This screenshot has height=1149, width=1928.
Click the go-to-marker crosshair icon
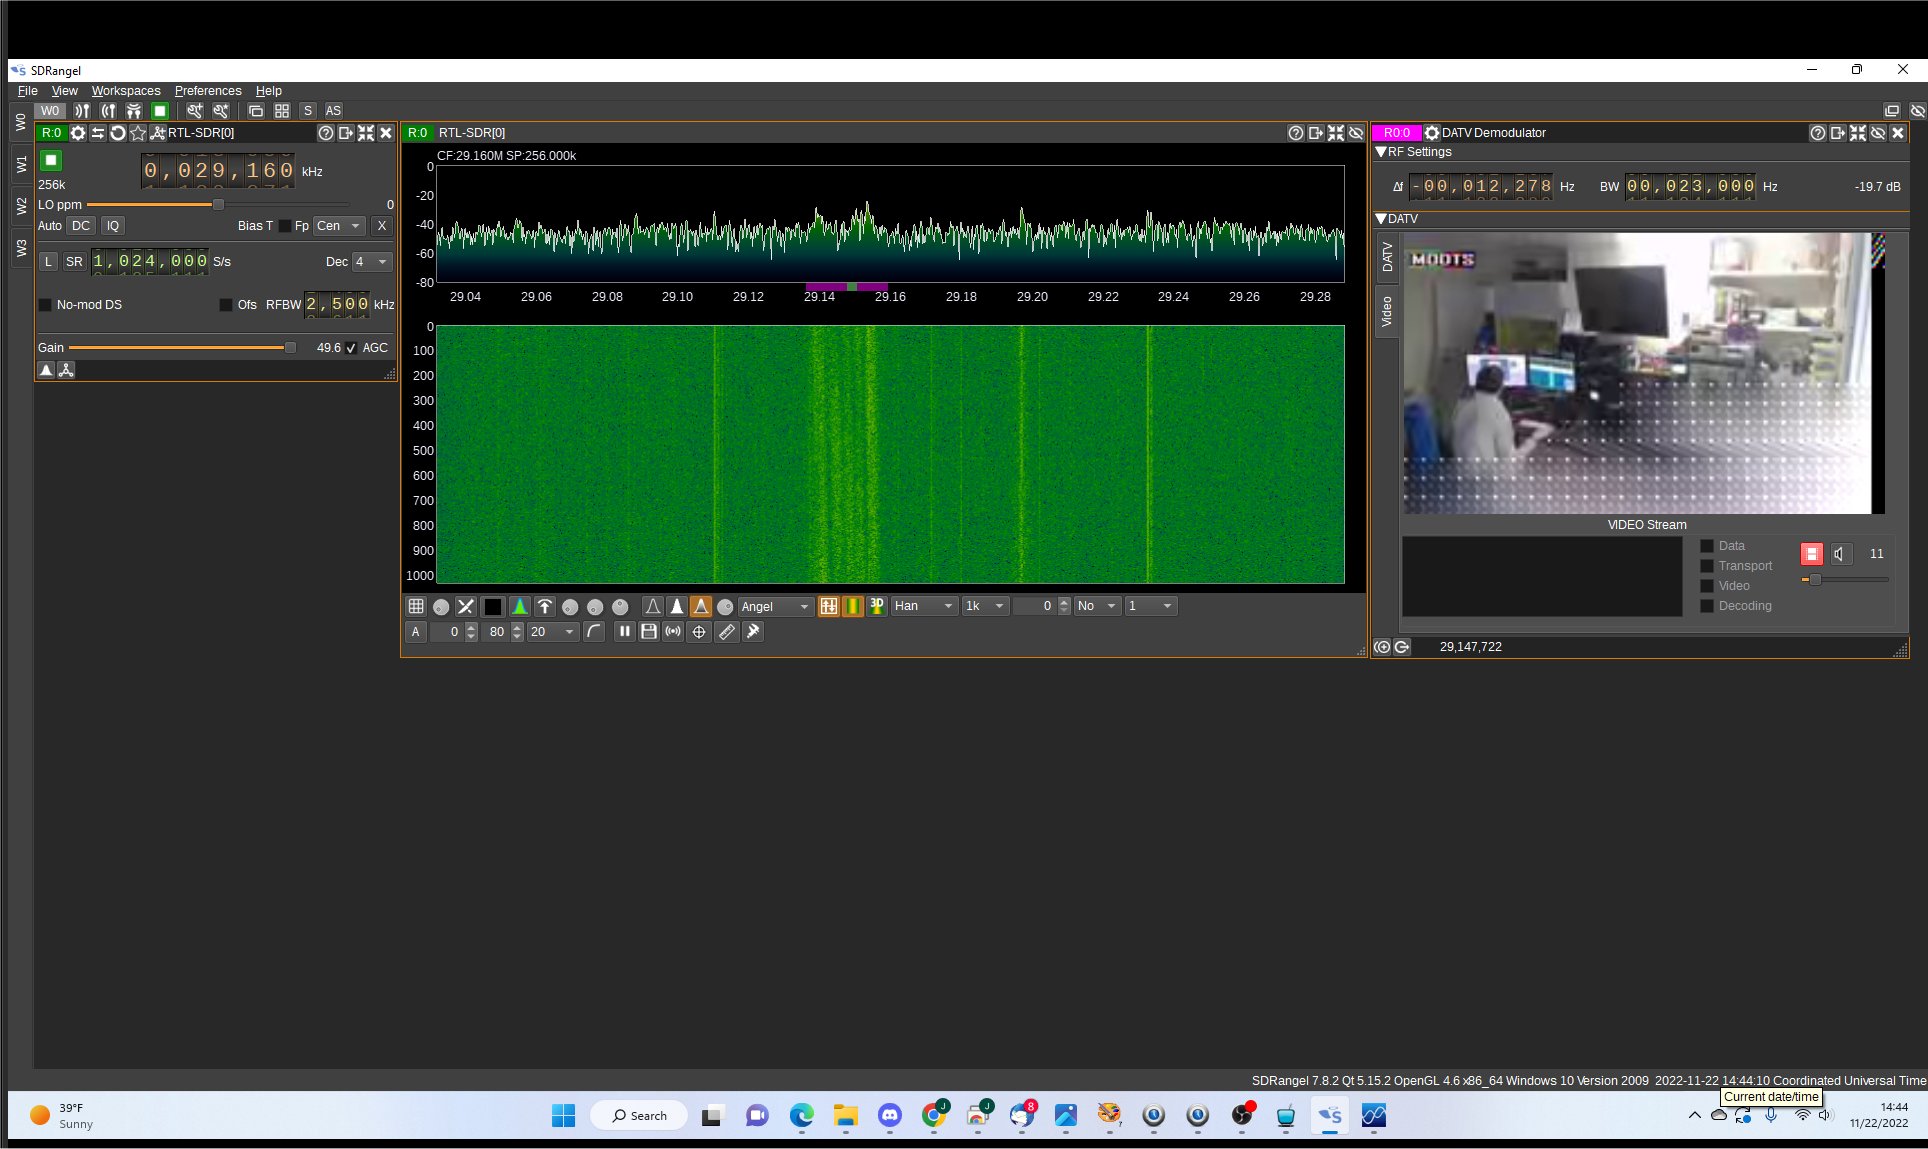(699, 631)
